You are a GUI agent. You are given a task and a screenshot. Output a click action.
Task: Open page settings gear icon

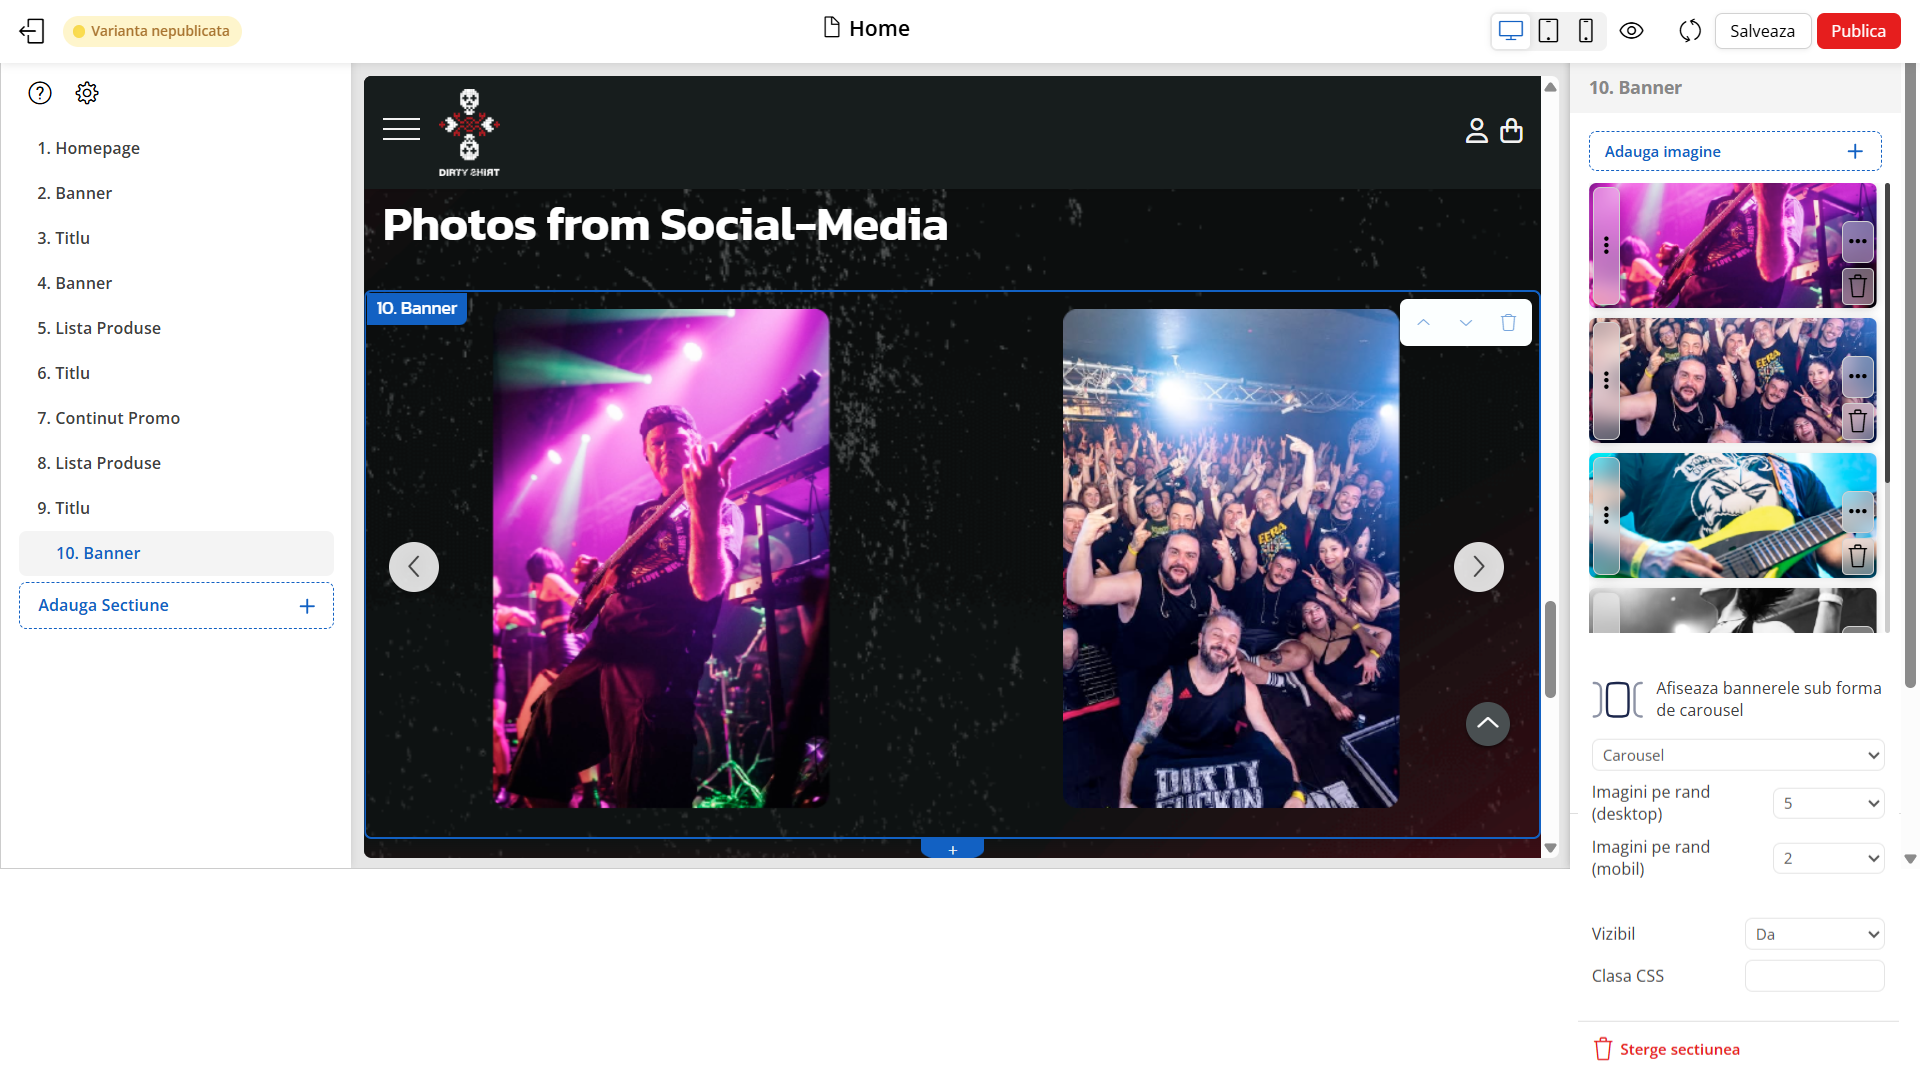coord(87,93)
